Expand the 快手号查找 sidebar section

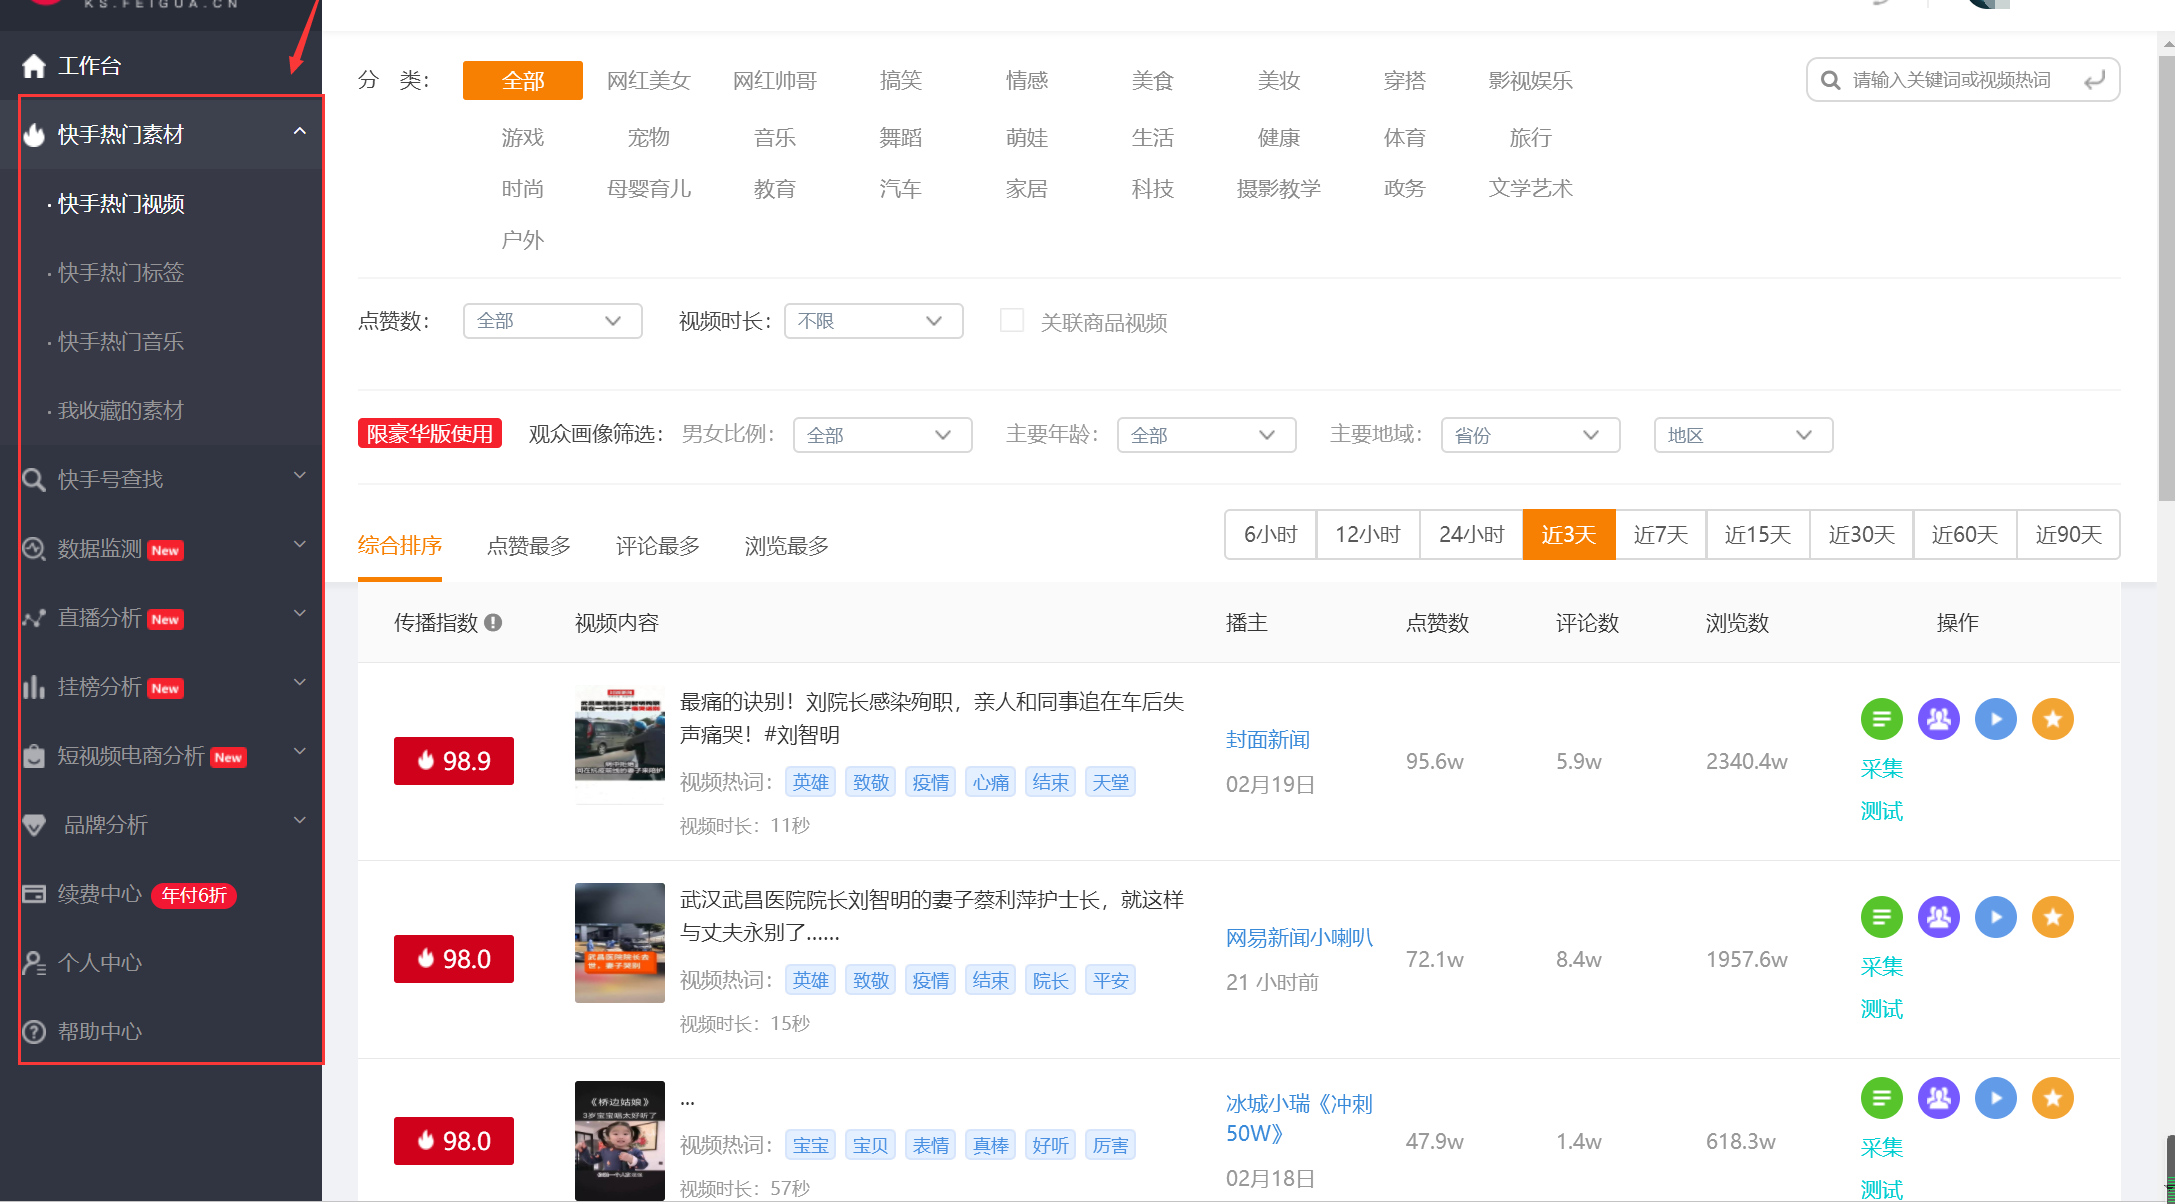pos(300,476)
